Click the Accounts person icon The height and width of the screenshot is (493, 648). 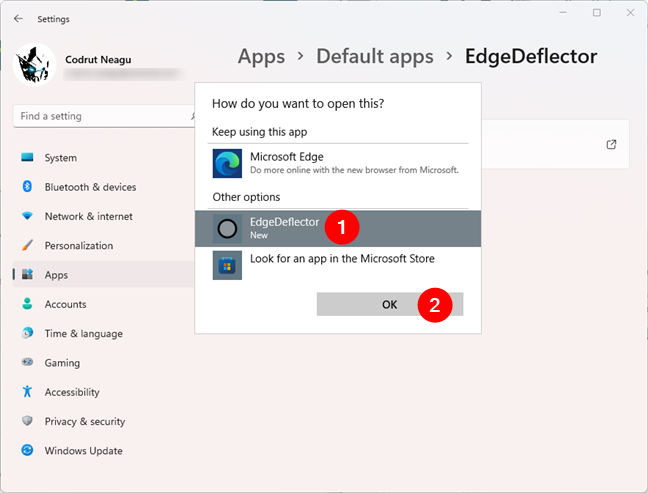tap(27, 304)
